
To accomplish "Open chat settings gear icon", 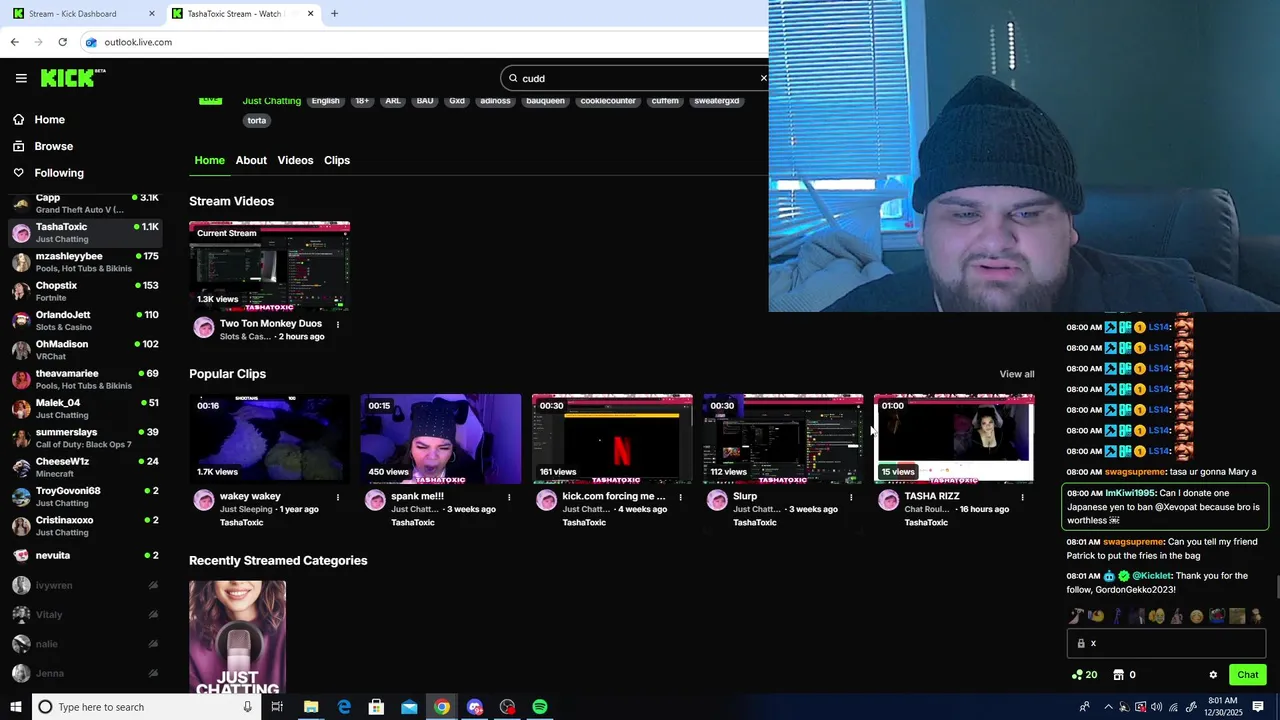I will pos(1213,675).
